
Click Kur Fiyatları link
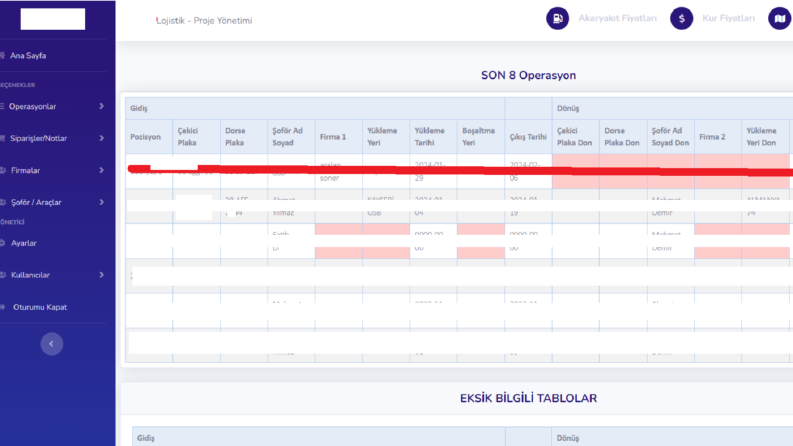tap(728, 18)
